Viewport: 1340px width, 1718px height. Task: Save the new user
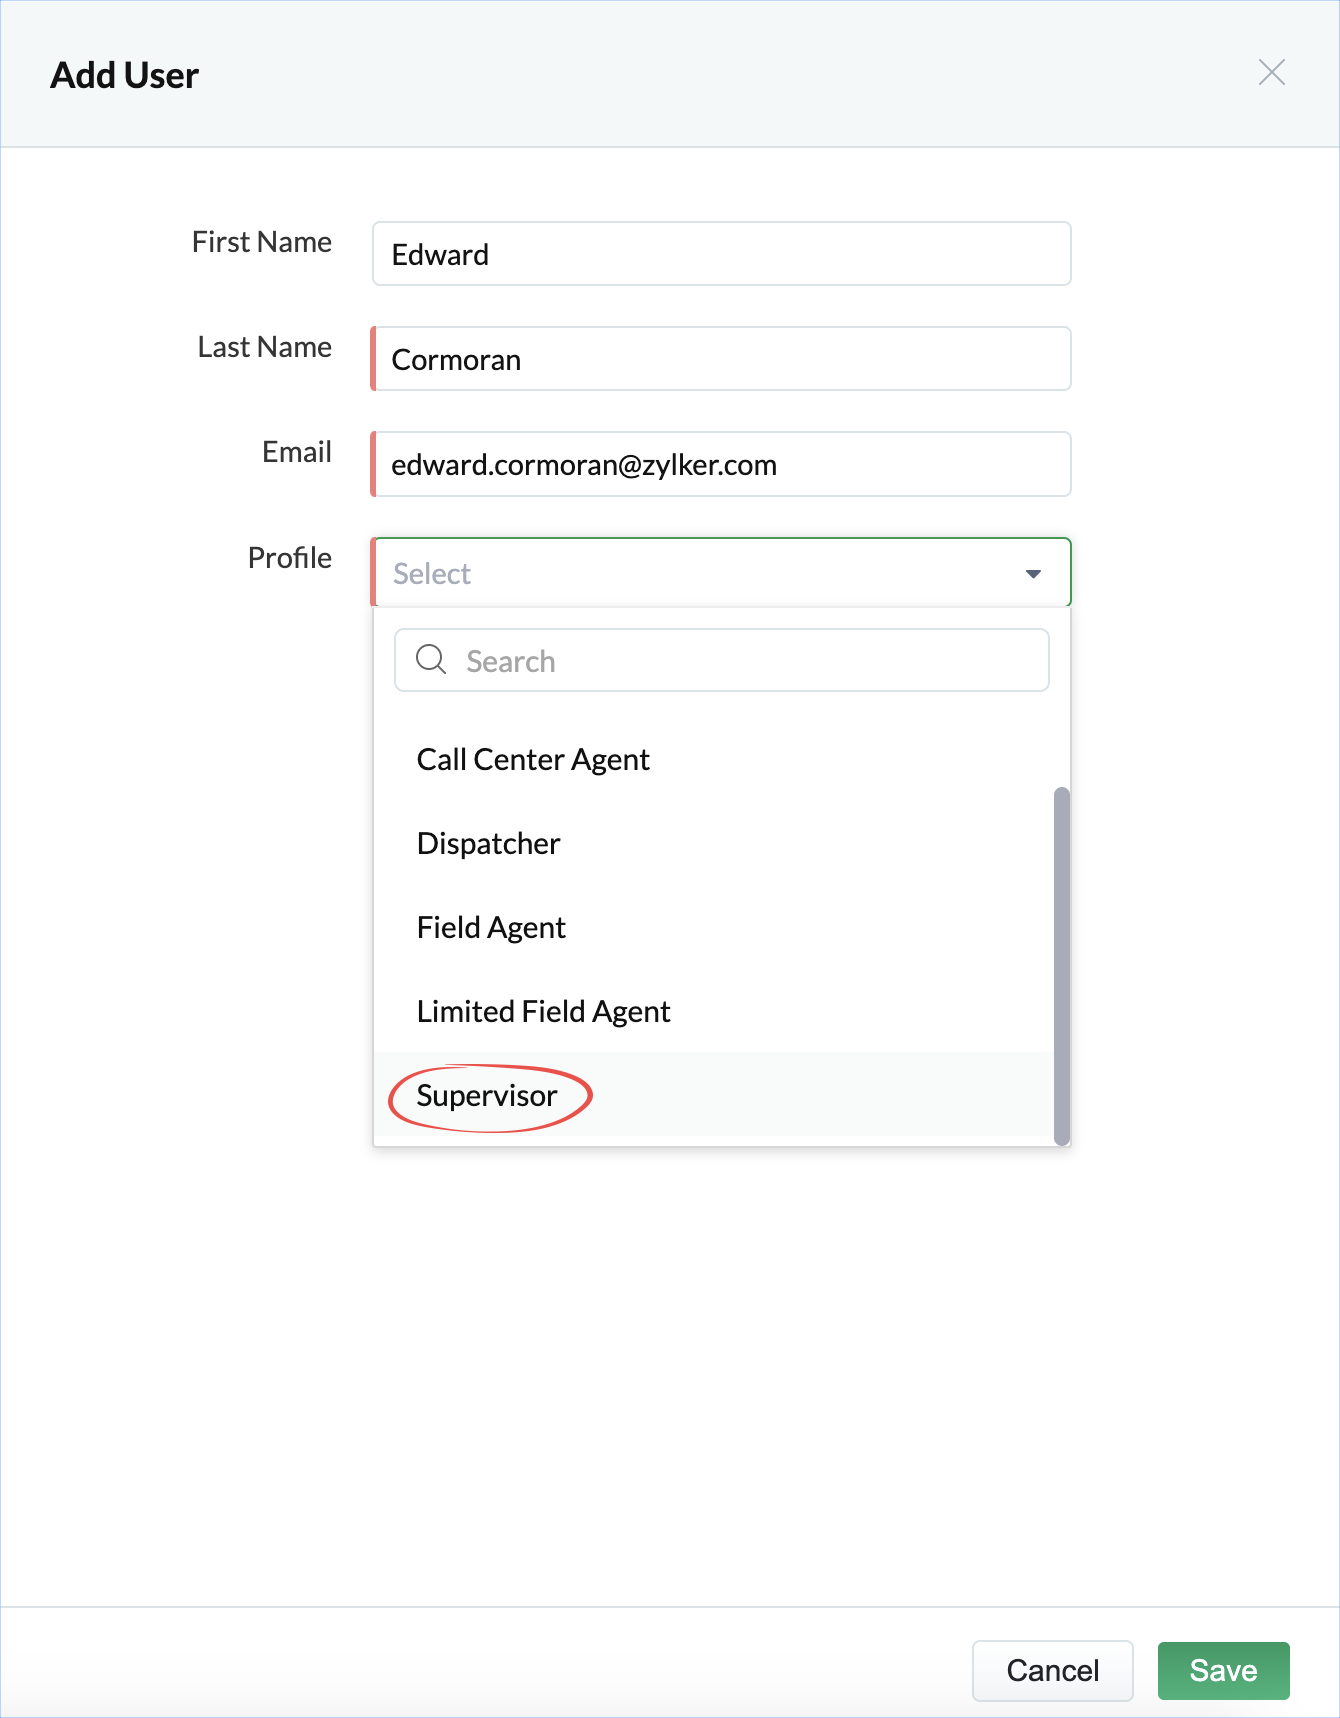pos(1223,1670)
